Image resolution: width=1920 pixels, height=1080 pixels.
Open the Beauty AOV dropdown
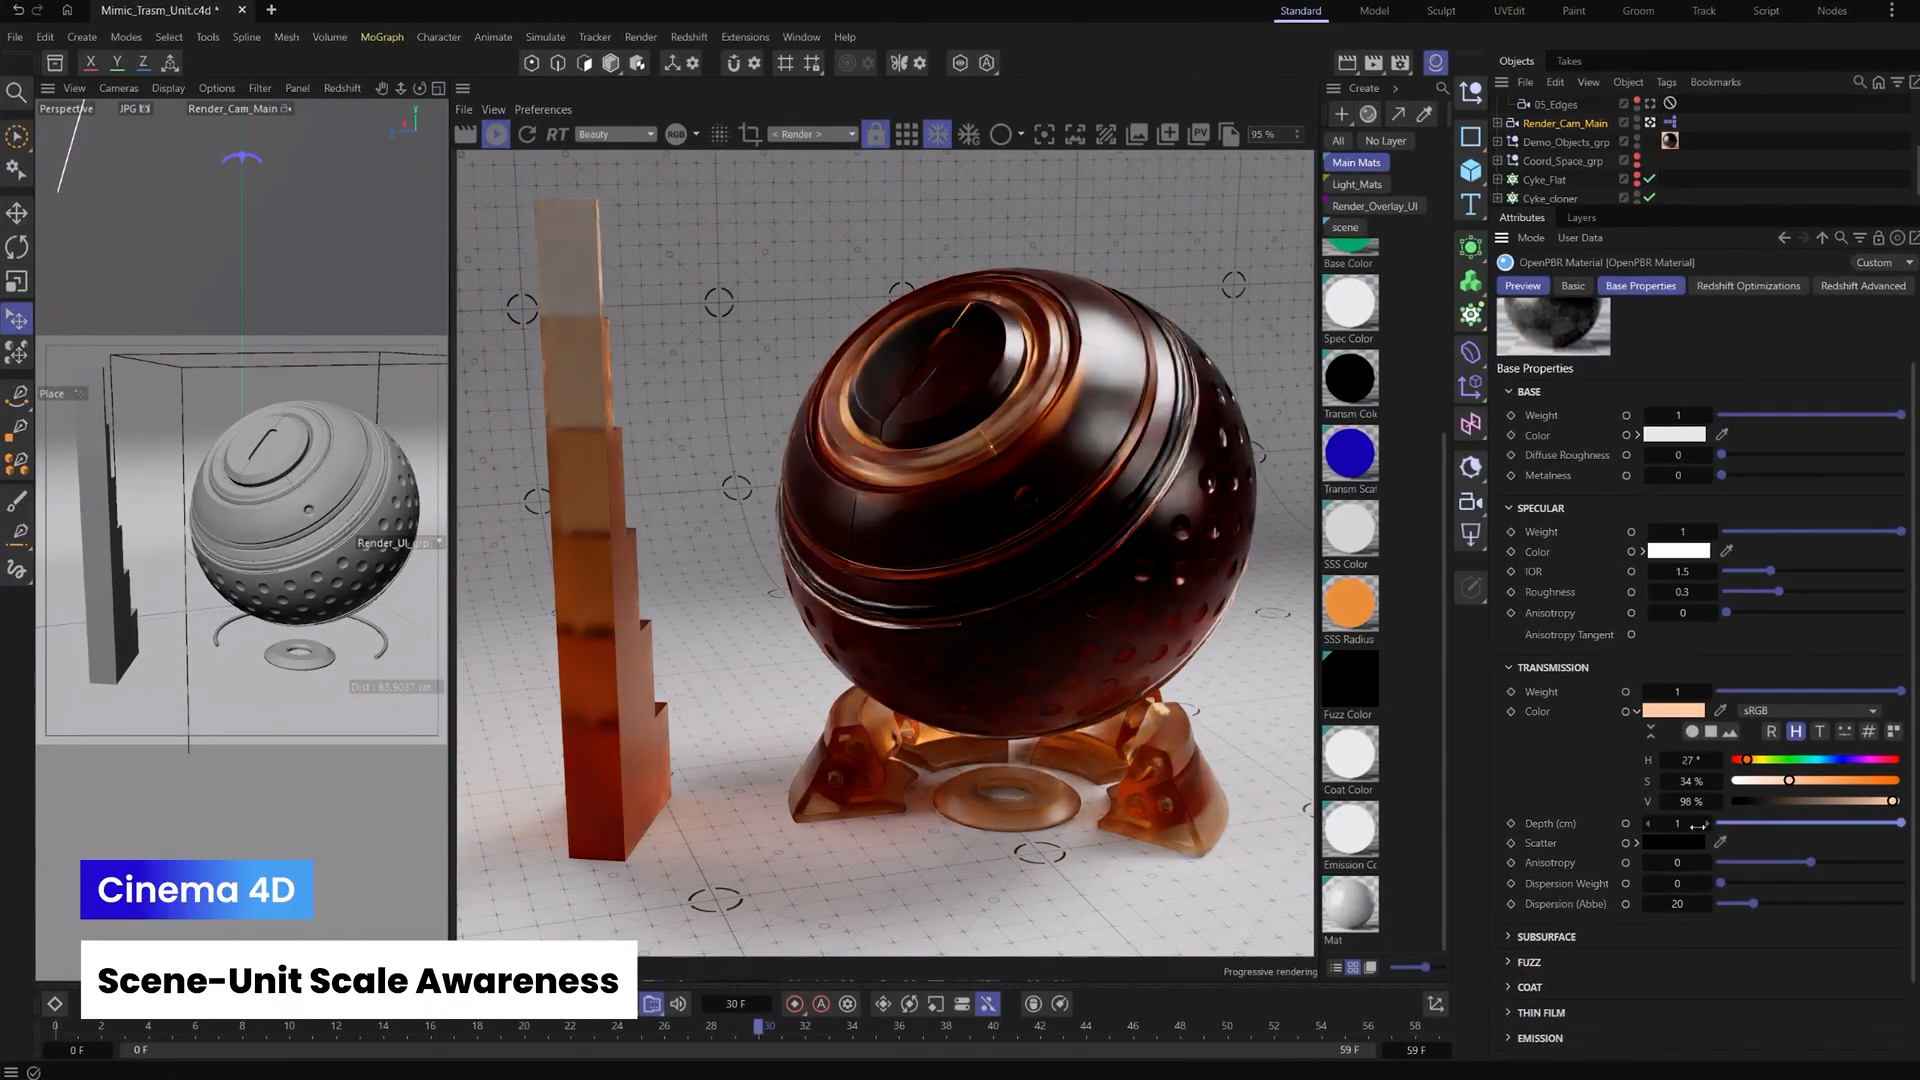click(615, 134)
